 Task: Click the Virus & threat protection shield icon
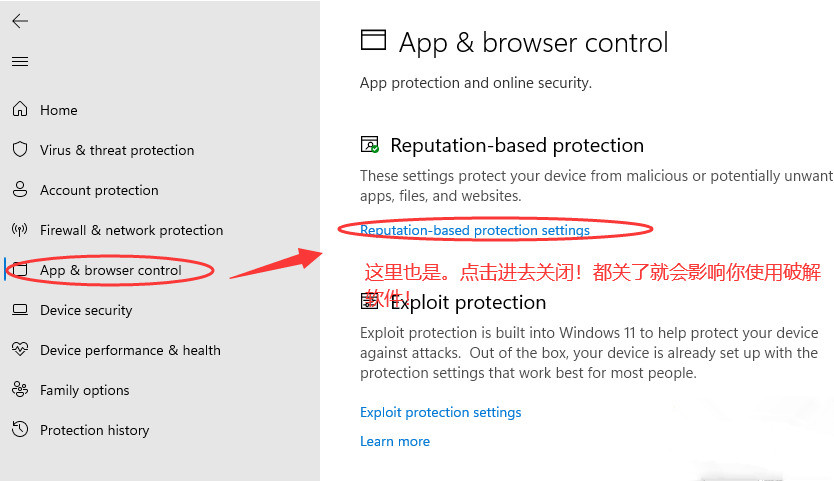20,150
